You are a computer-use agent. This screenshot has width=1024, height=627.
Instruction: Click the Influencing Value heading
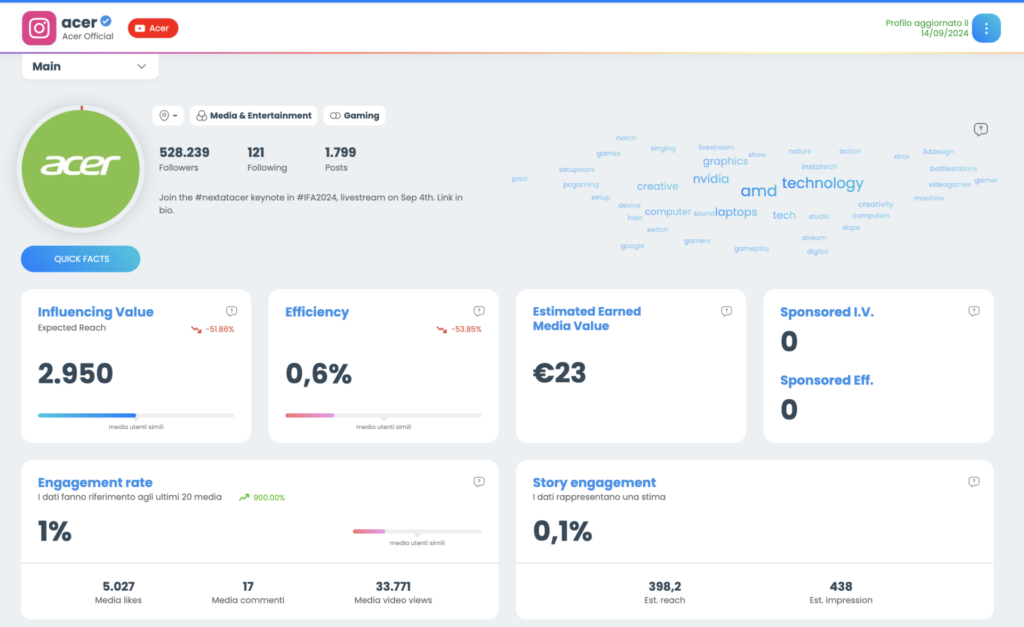tap(95, 312)
